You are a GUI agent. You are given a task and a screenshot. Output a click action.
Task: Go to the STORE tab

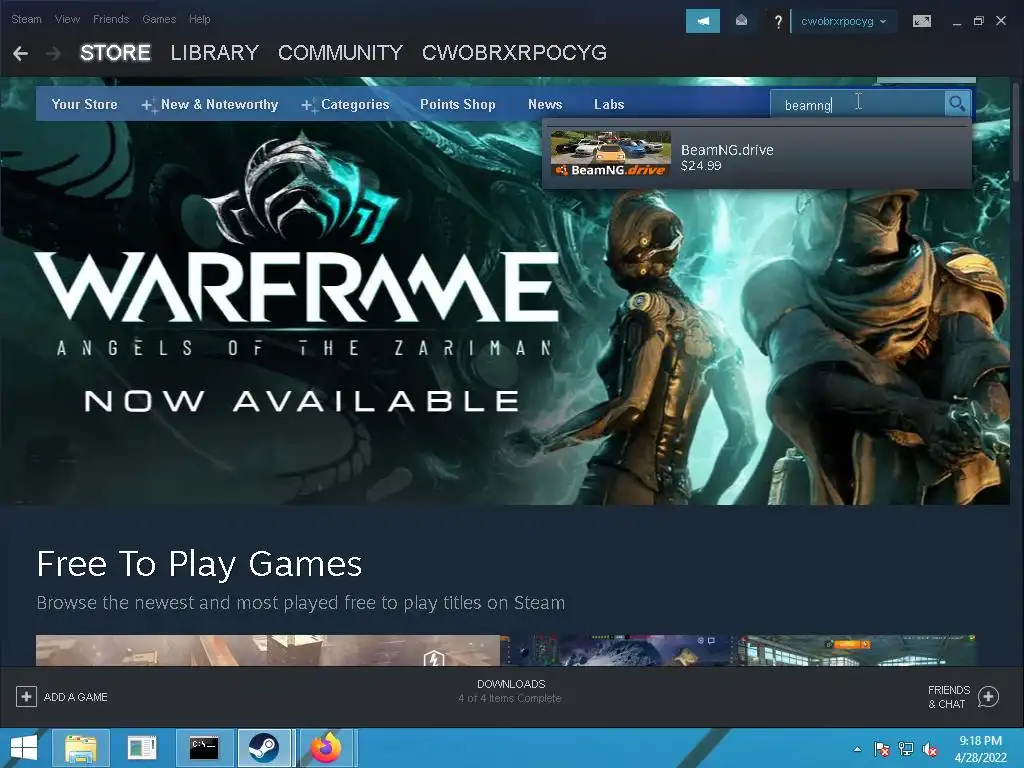(116, 53)
